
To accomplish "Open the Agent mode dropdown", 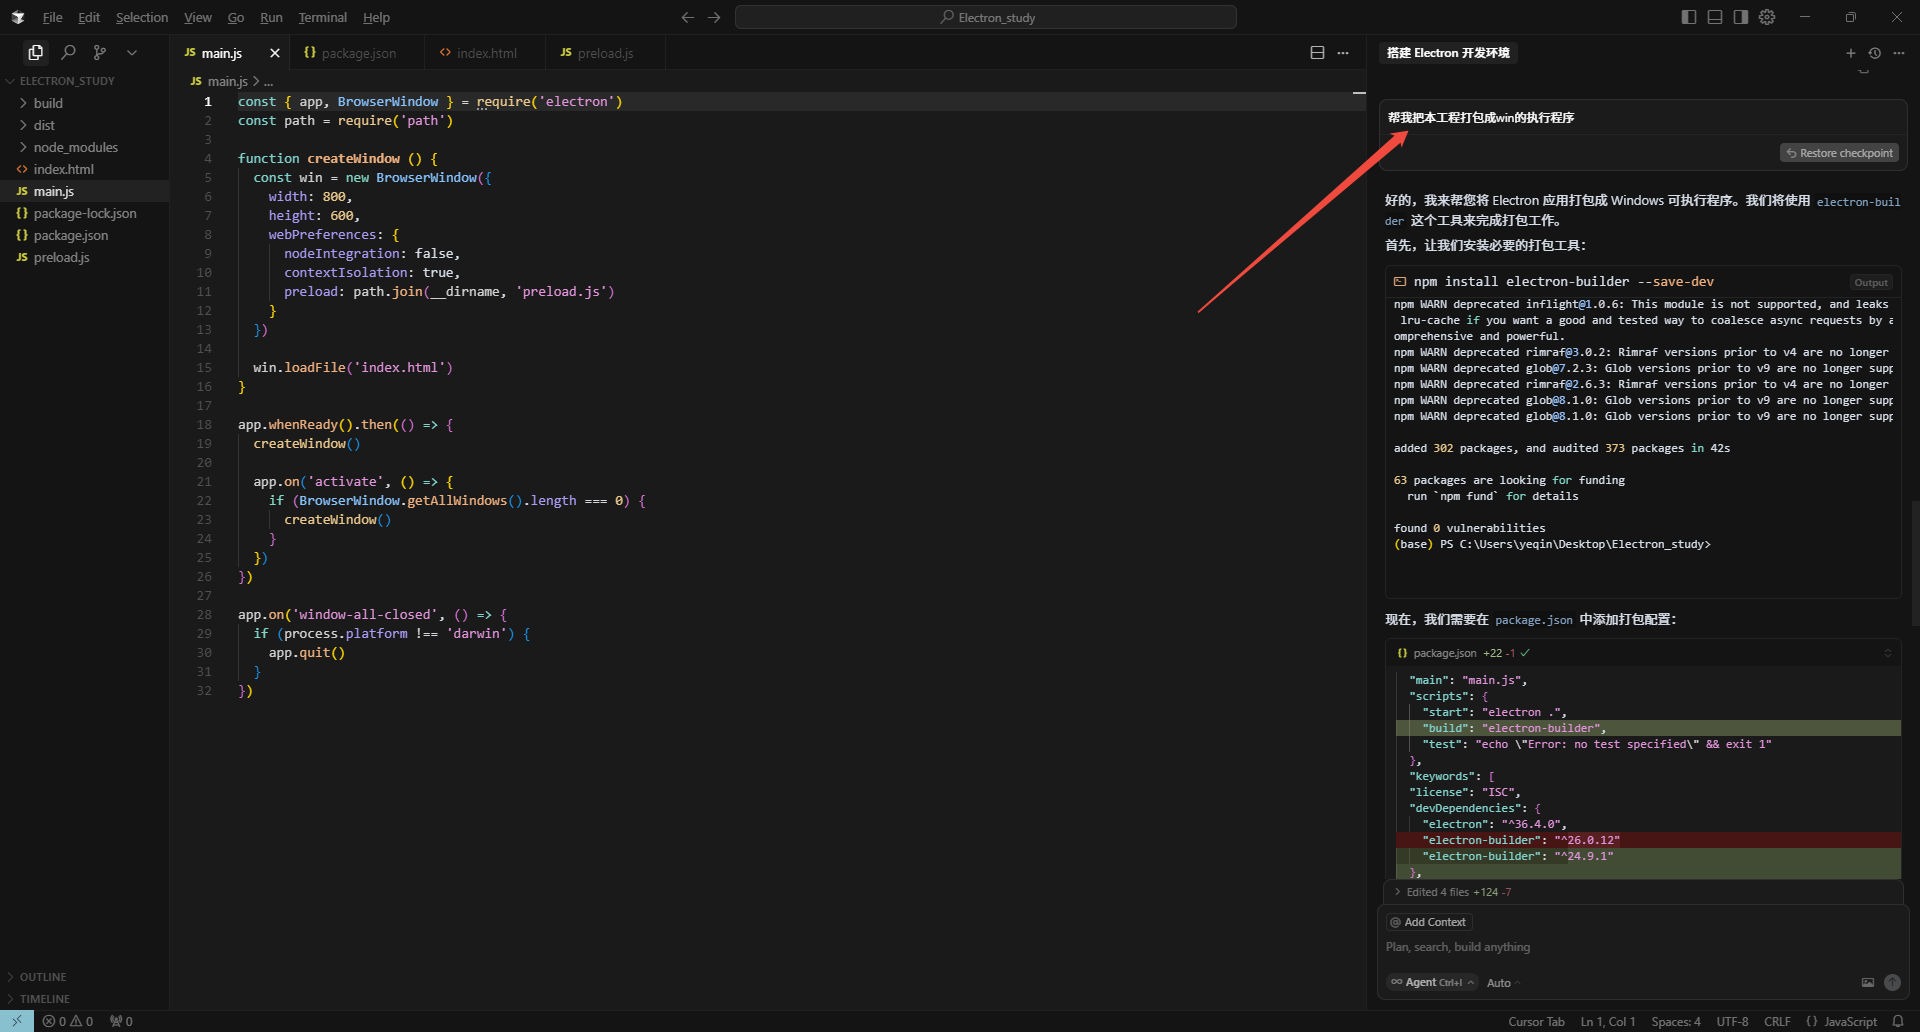I will [1432, 982].
